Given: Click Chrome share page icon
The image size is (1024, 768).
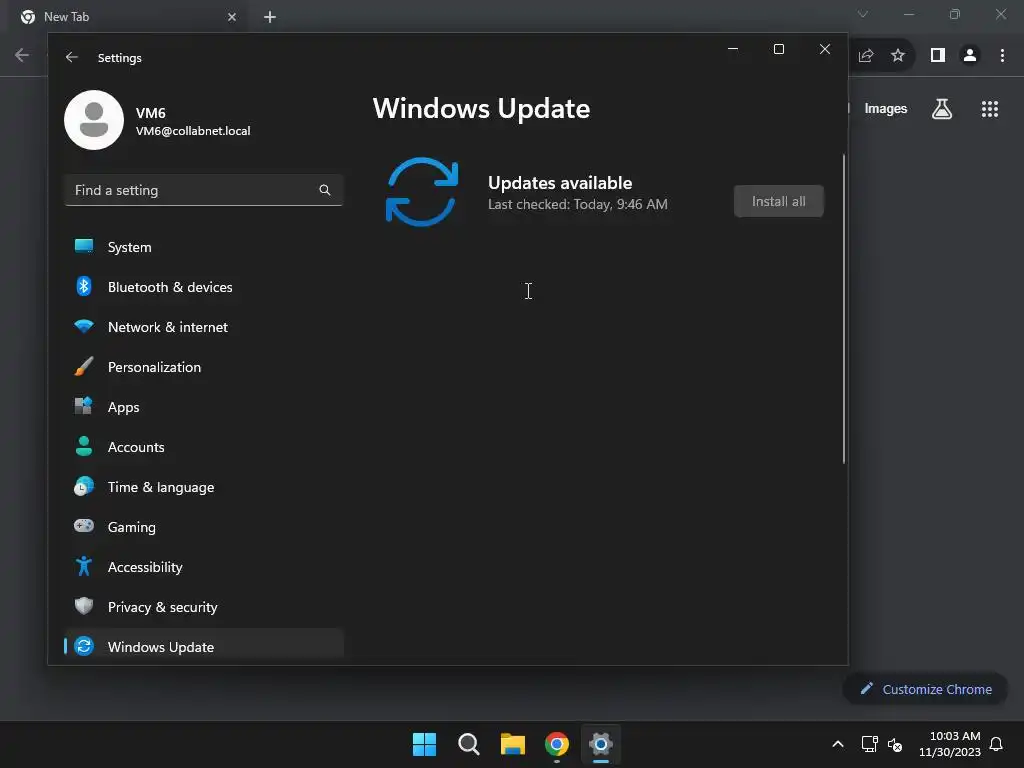Looking at the screenshot, I should click(866, 56).
